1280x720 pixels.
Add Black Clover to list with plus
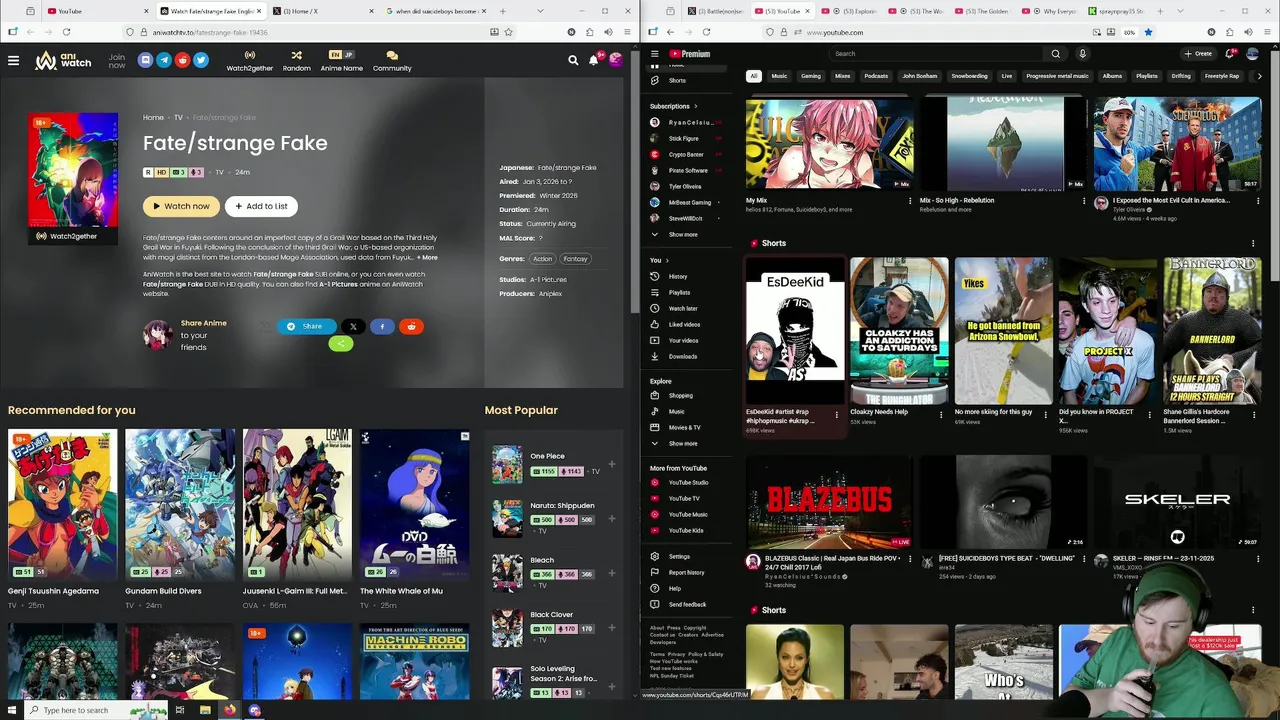pos(611,628)
